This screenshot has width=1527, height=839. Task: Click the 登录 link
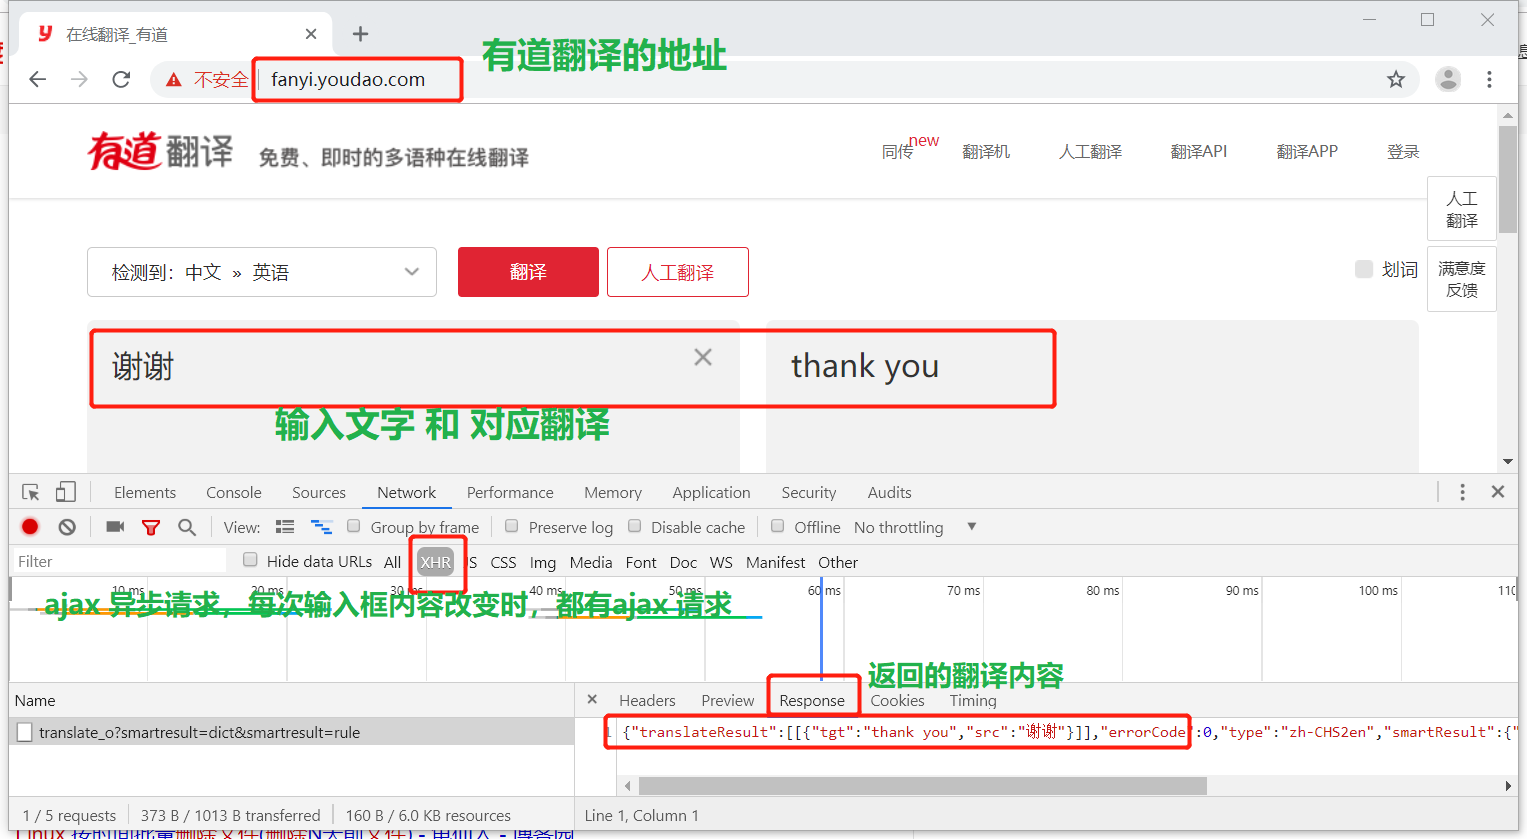pyautogui.click(x=1403, y=151)
